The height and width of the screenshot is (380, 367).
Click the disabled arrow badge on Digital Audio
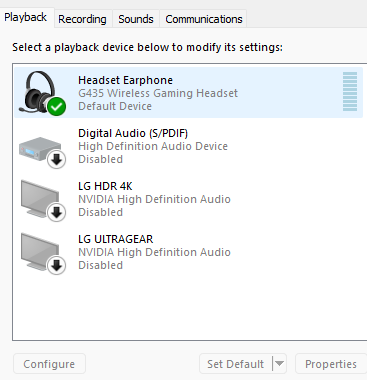tap(56, 160)
